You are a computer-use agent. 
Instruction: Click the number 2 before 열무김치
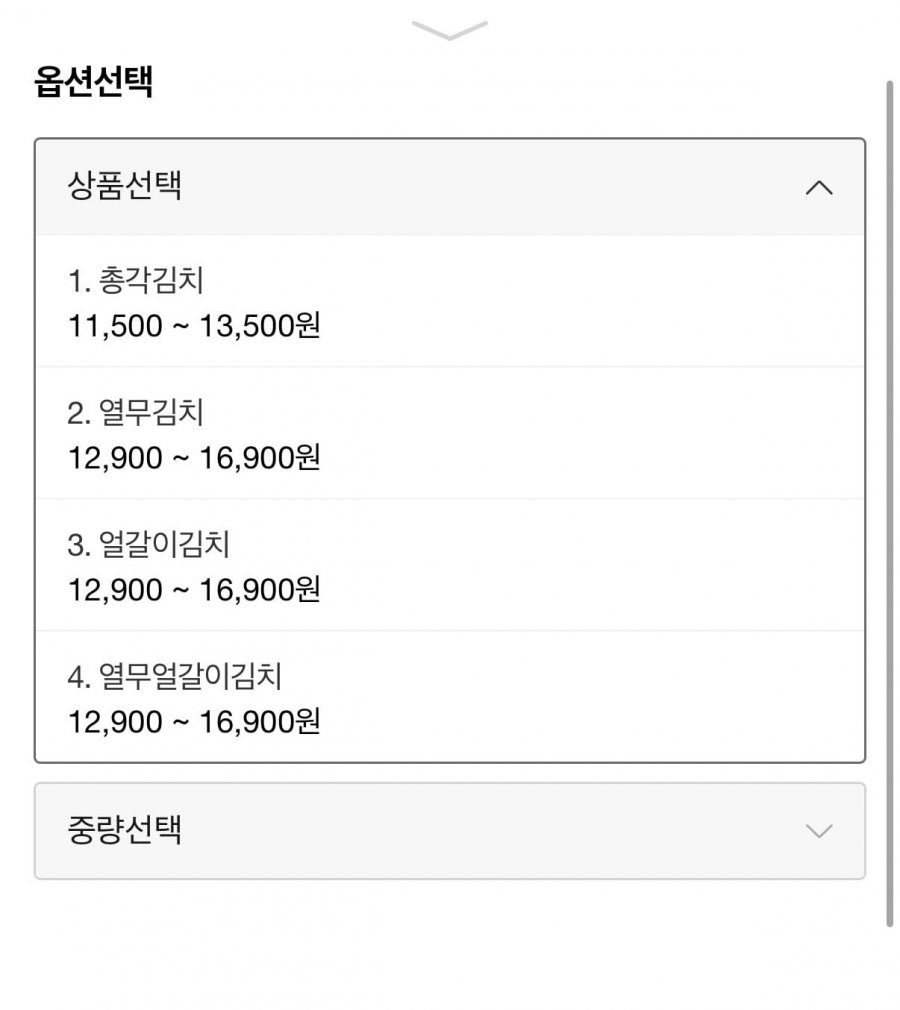(x=76, y=414)
